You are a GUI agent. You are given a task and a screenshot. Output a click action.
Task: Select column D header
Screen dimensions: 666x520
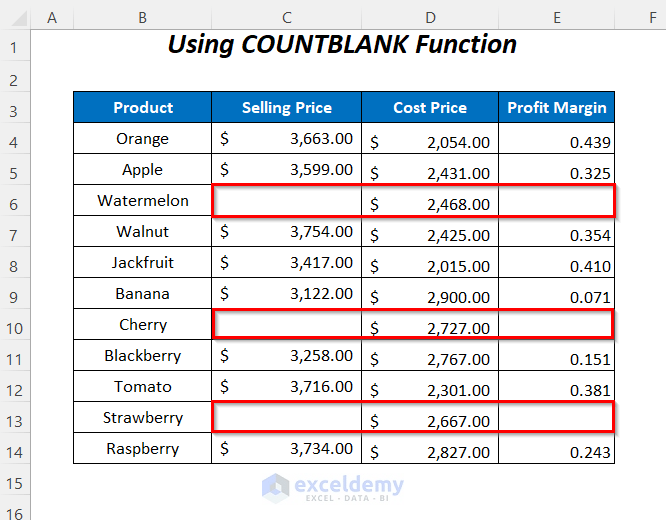pos(430,18)
